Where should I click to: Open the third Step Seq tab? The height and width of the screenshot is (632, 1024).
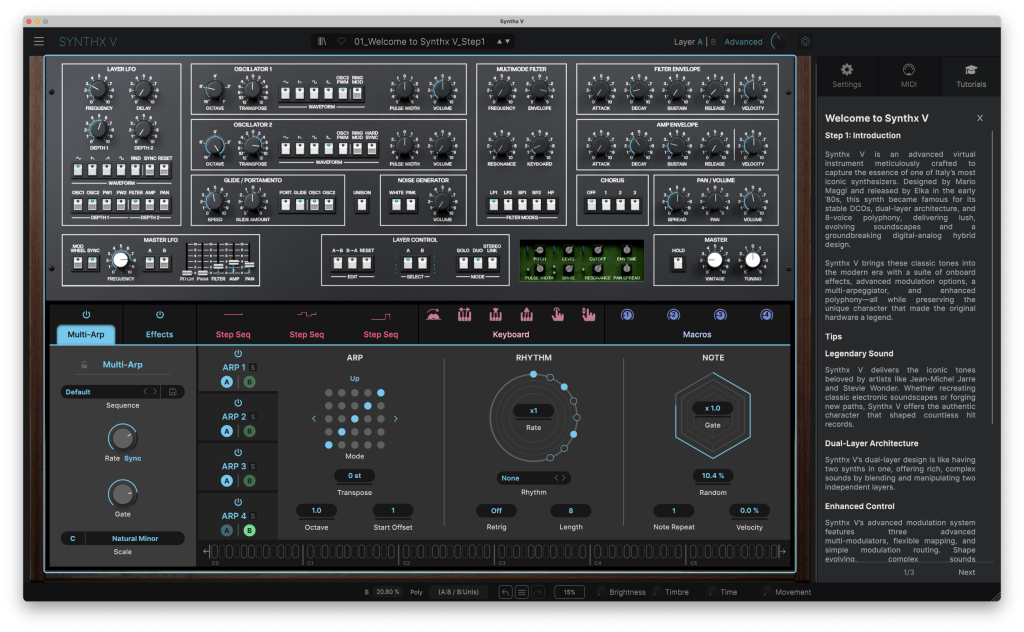click(381, 334)
